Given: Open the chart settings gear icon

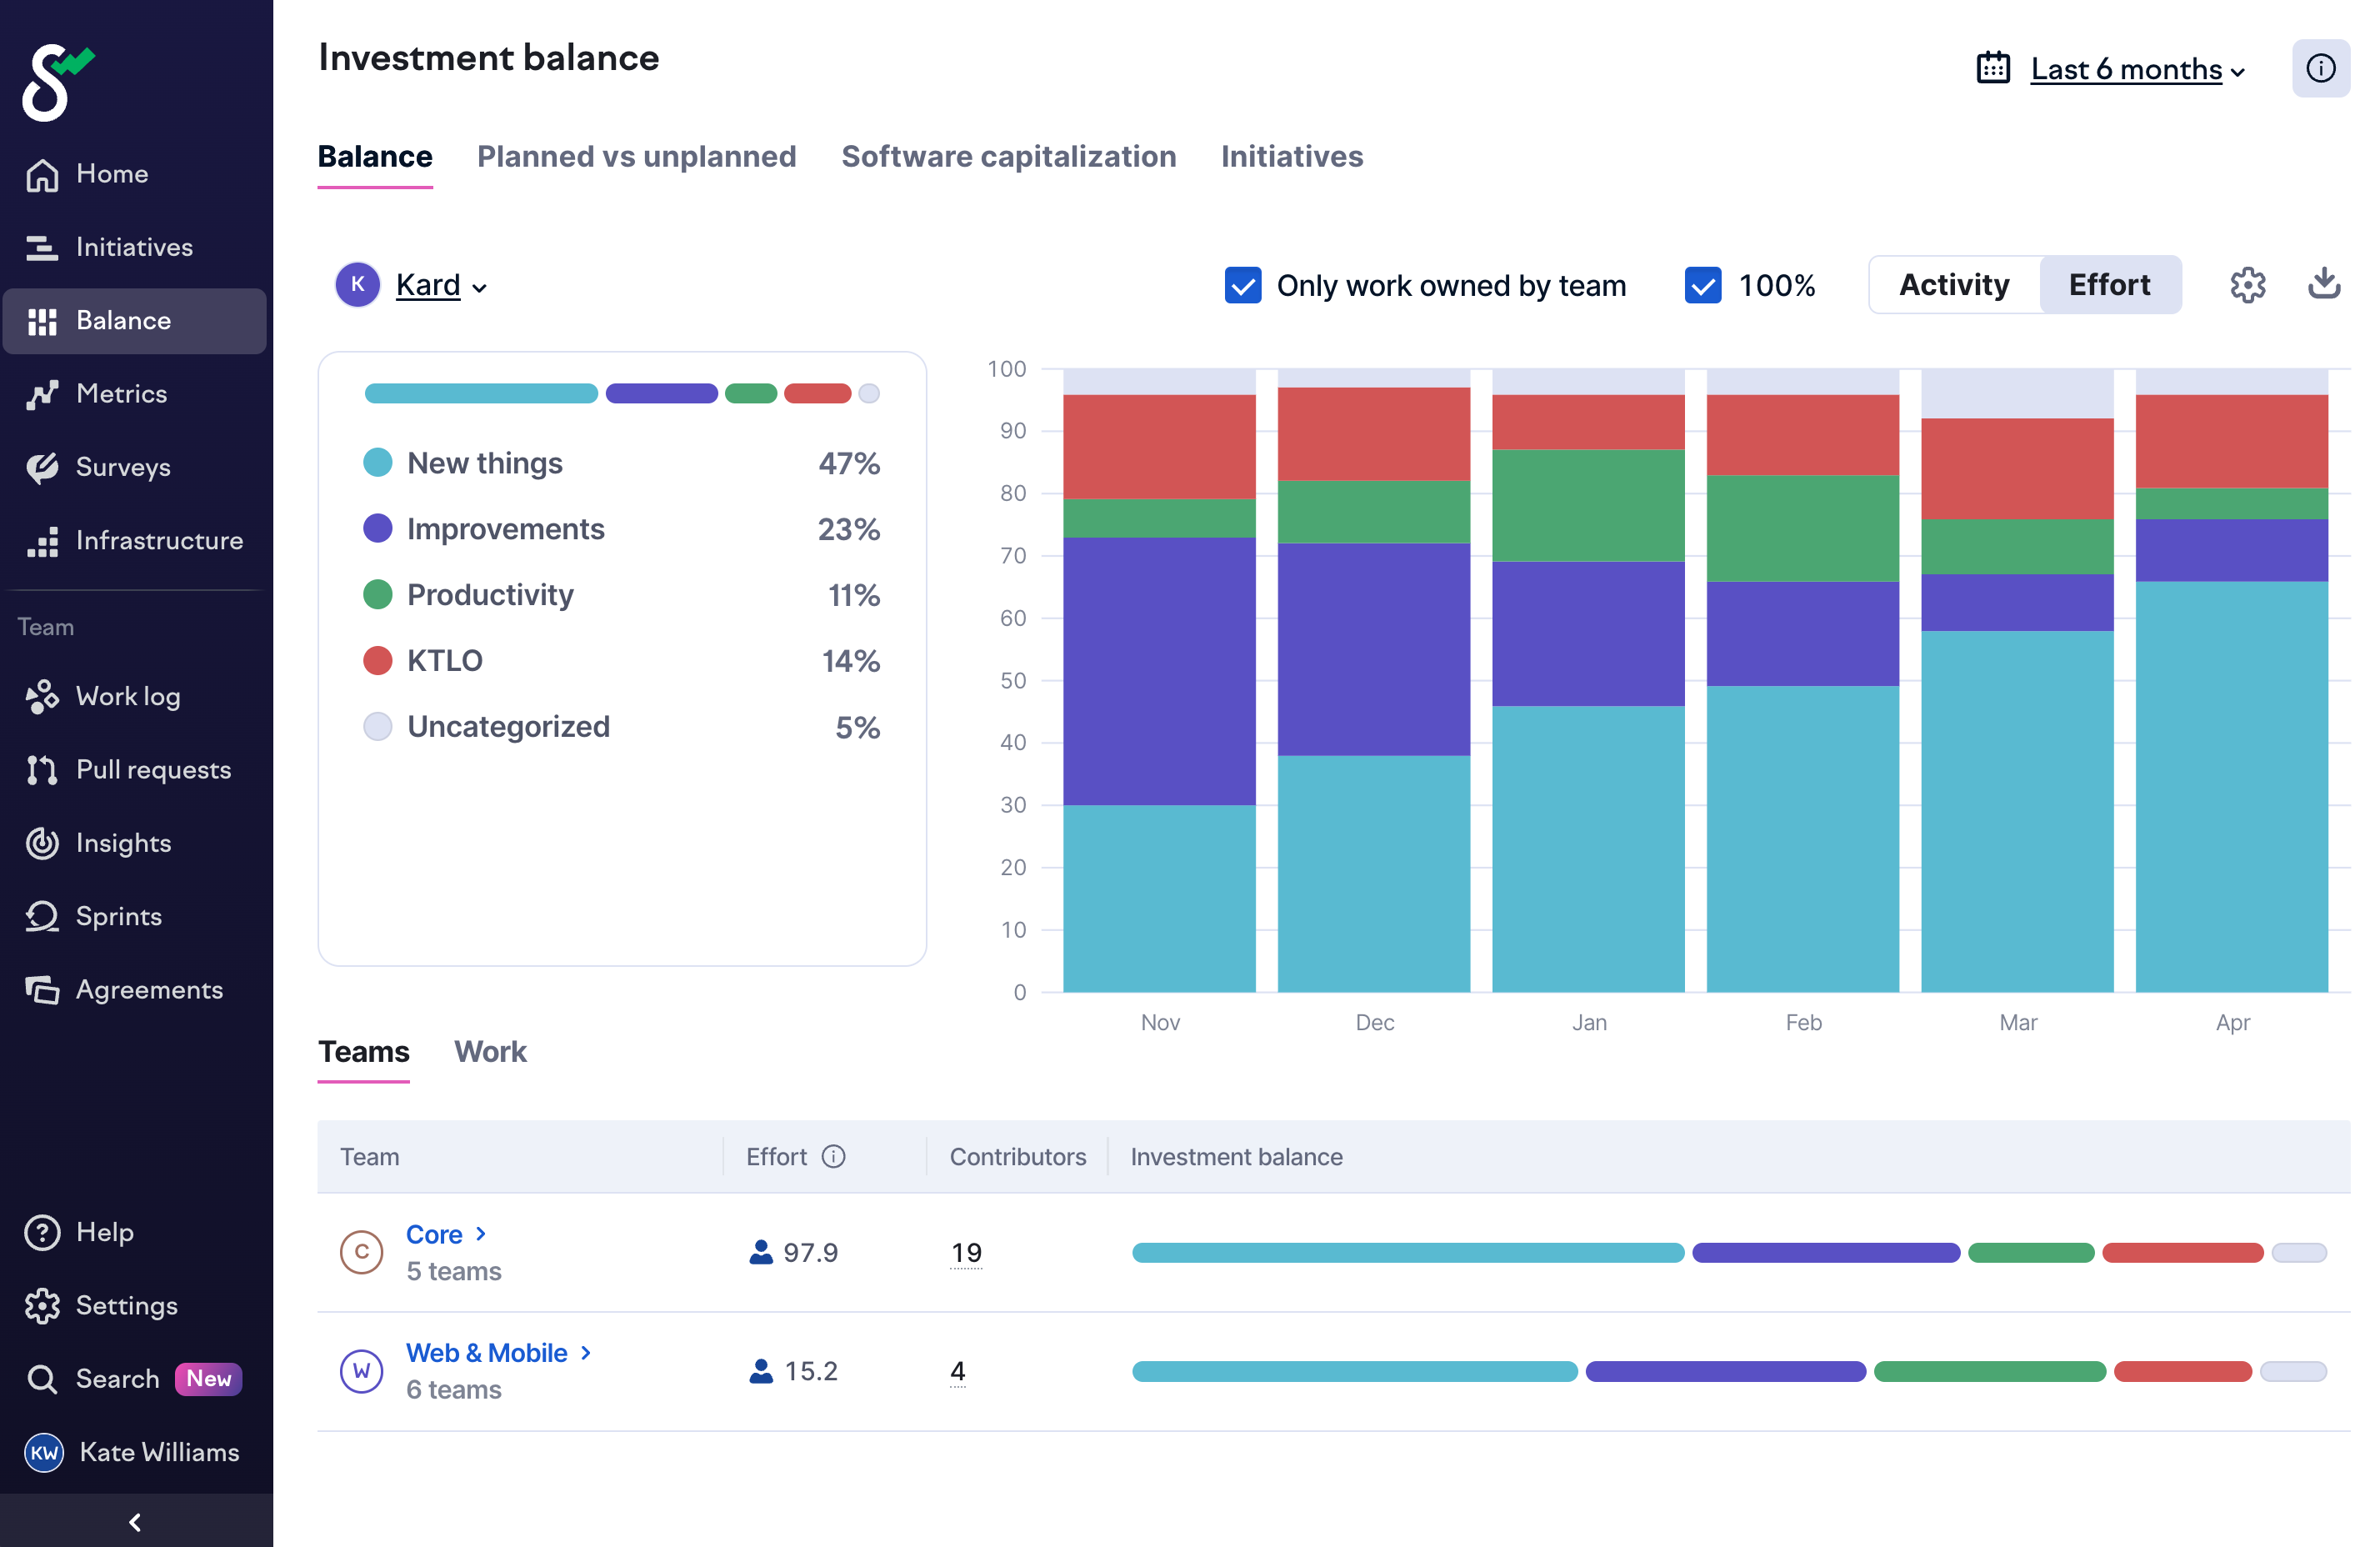Looking at the screenshot, I should pyautogui.click(x=2247, y=285).
